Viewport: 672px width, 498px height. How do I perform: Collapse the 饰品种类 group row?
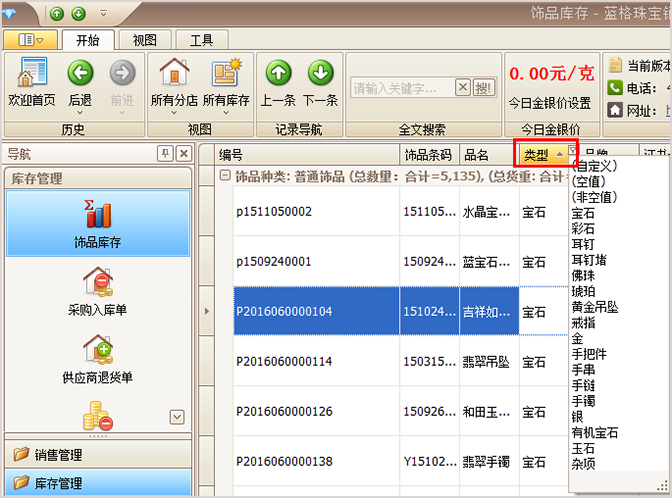(225, 176)
